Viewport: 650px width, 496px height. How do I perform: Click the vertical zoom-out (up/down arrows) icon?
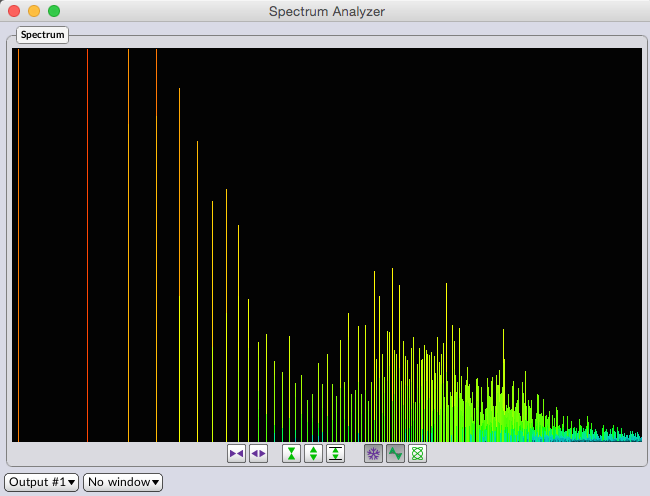[313, 454]
